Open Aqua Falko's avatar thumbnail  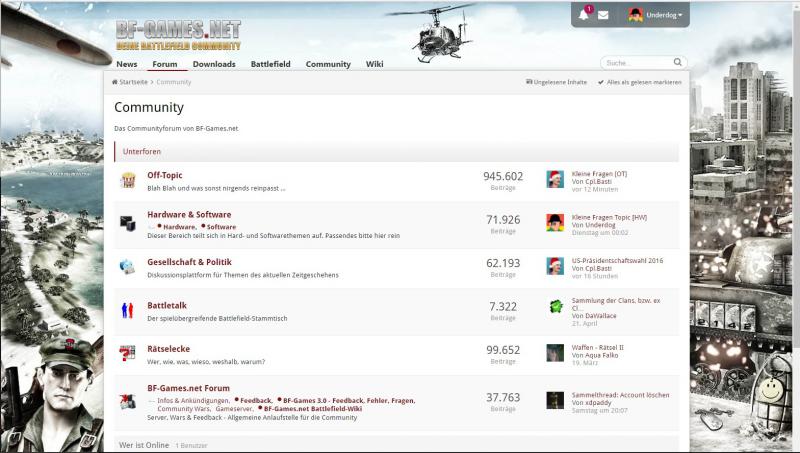pos(555,352)
